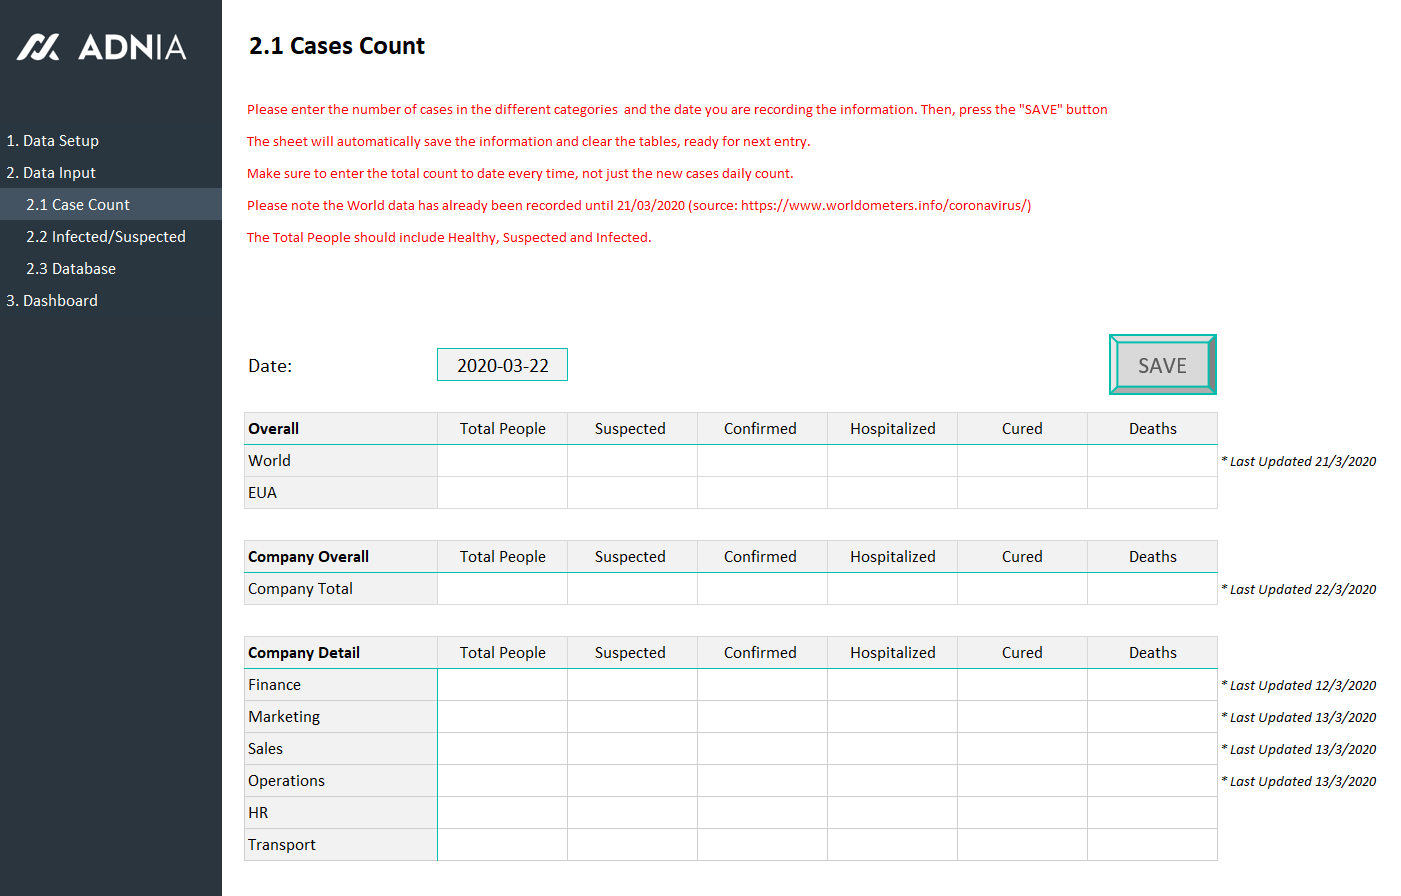The image size is (1401, 896).
Task: Go to 2. Data Input
Action: [51, 173]
